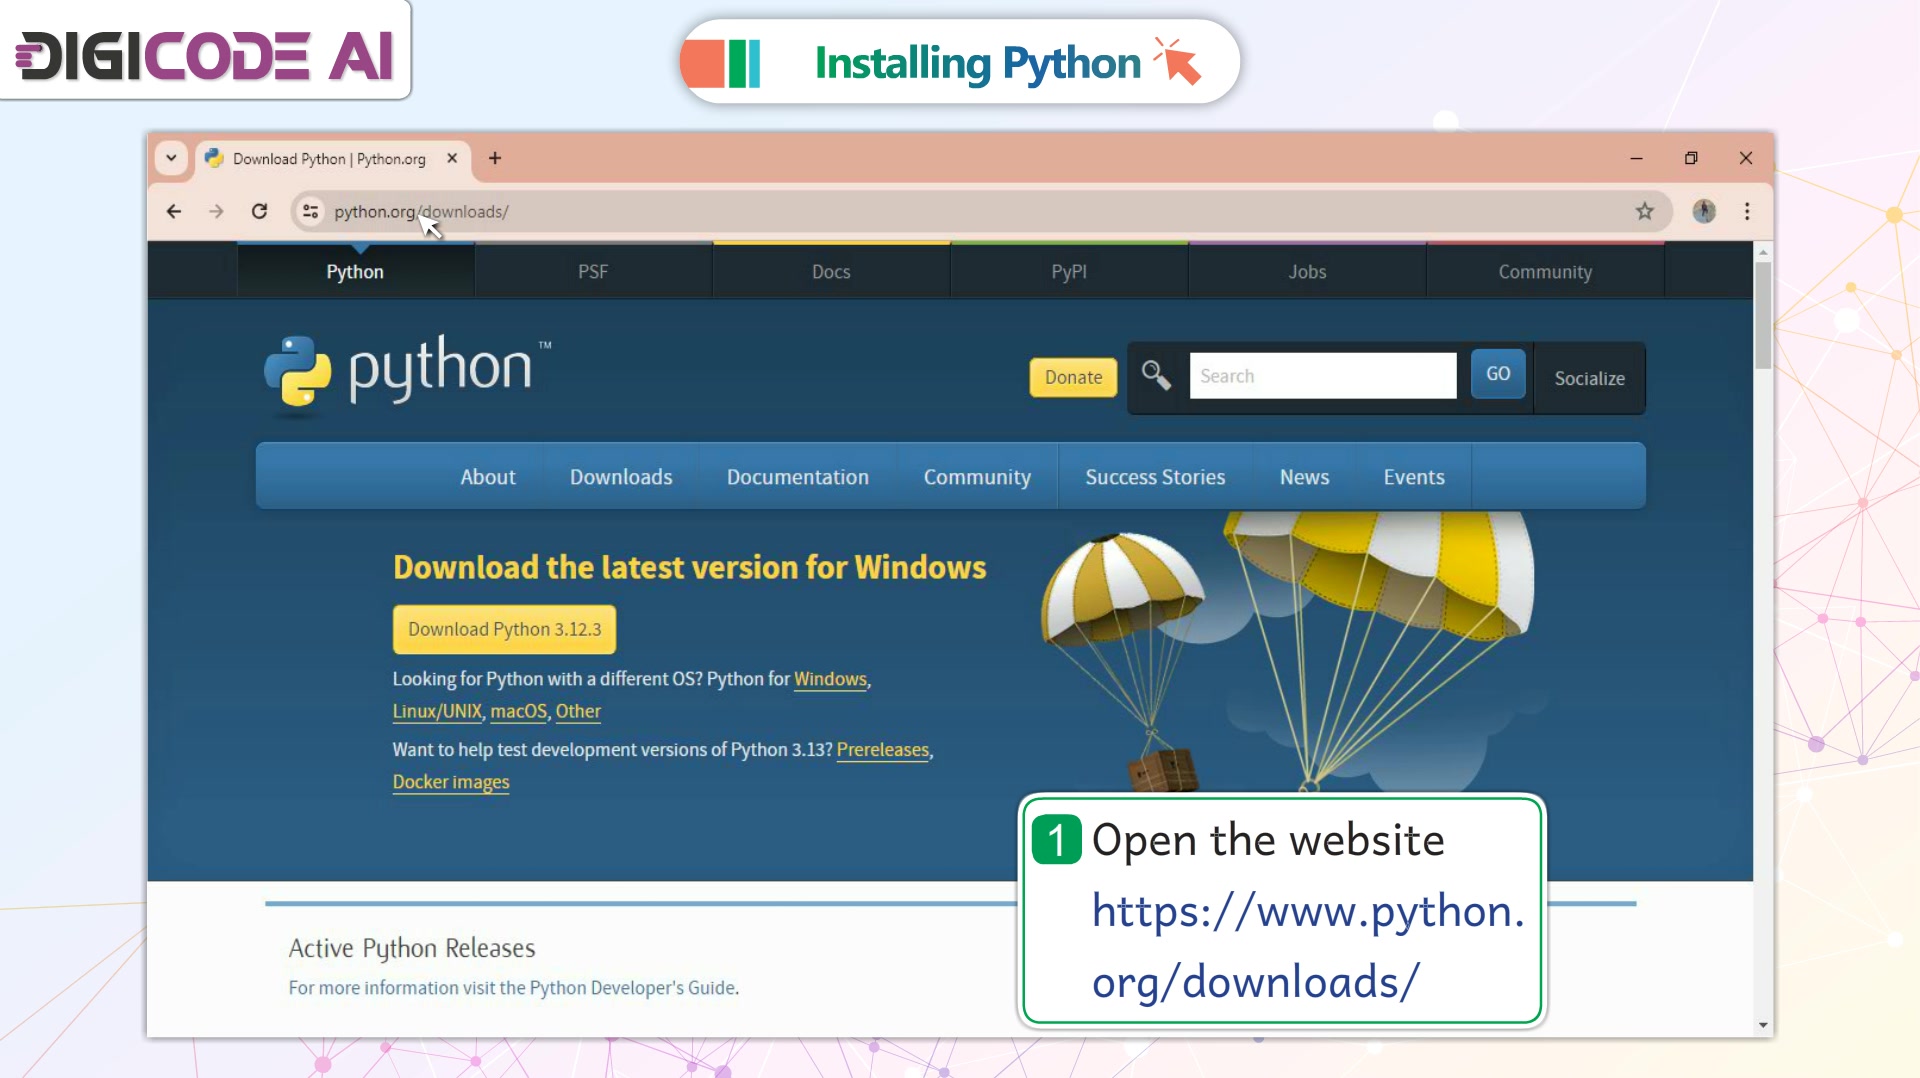Open the Community navigation menu item
Viewport: 1920px width, 1078px height.
click(x=977, y=477)
